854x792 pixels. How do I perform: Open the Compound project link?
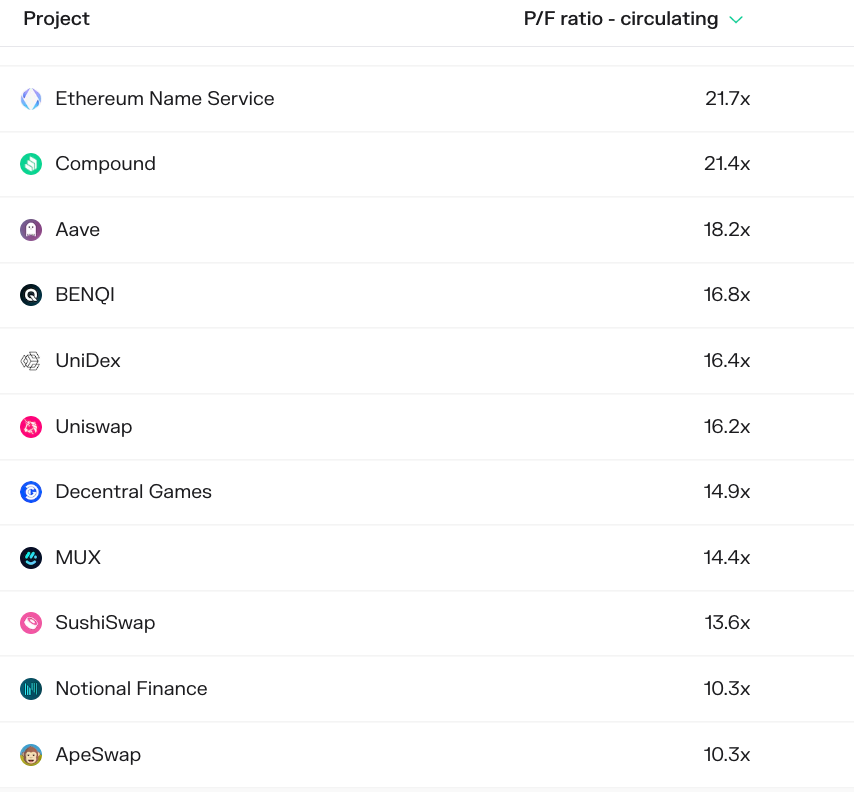pos(106,164)
